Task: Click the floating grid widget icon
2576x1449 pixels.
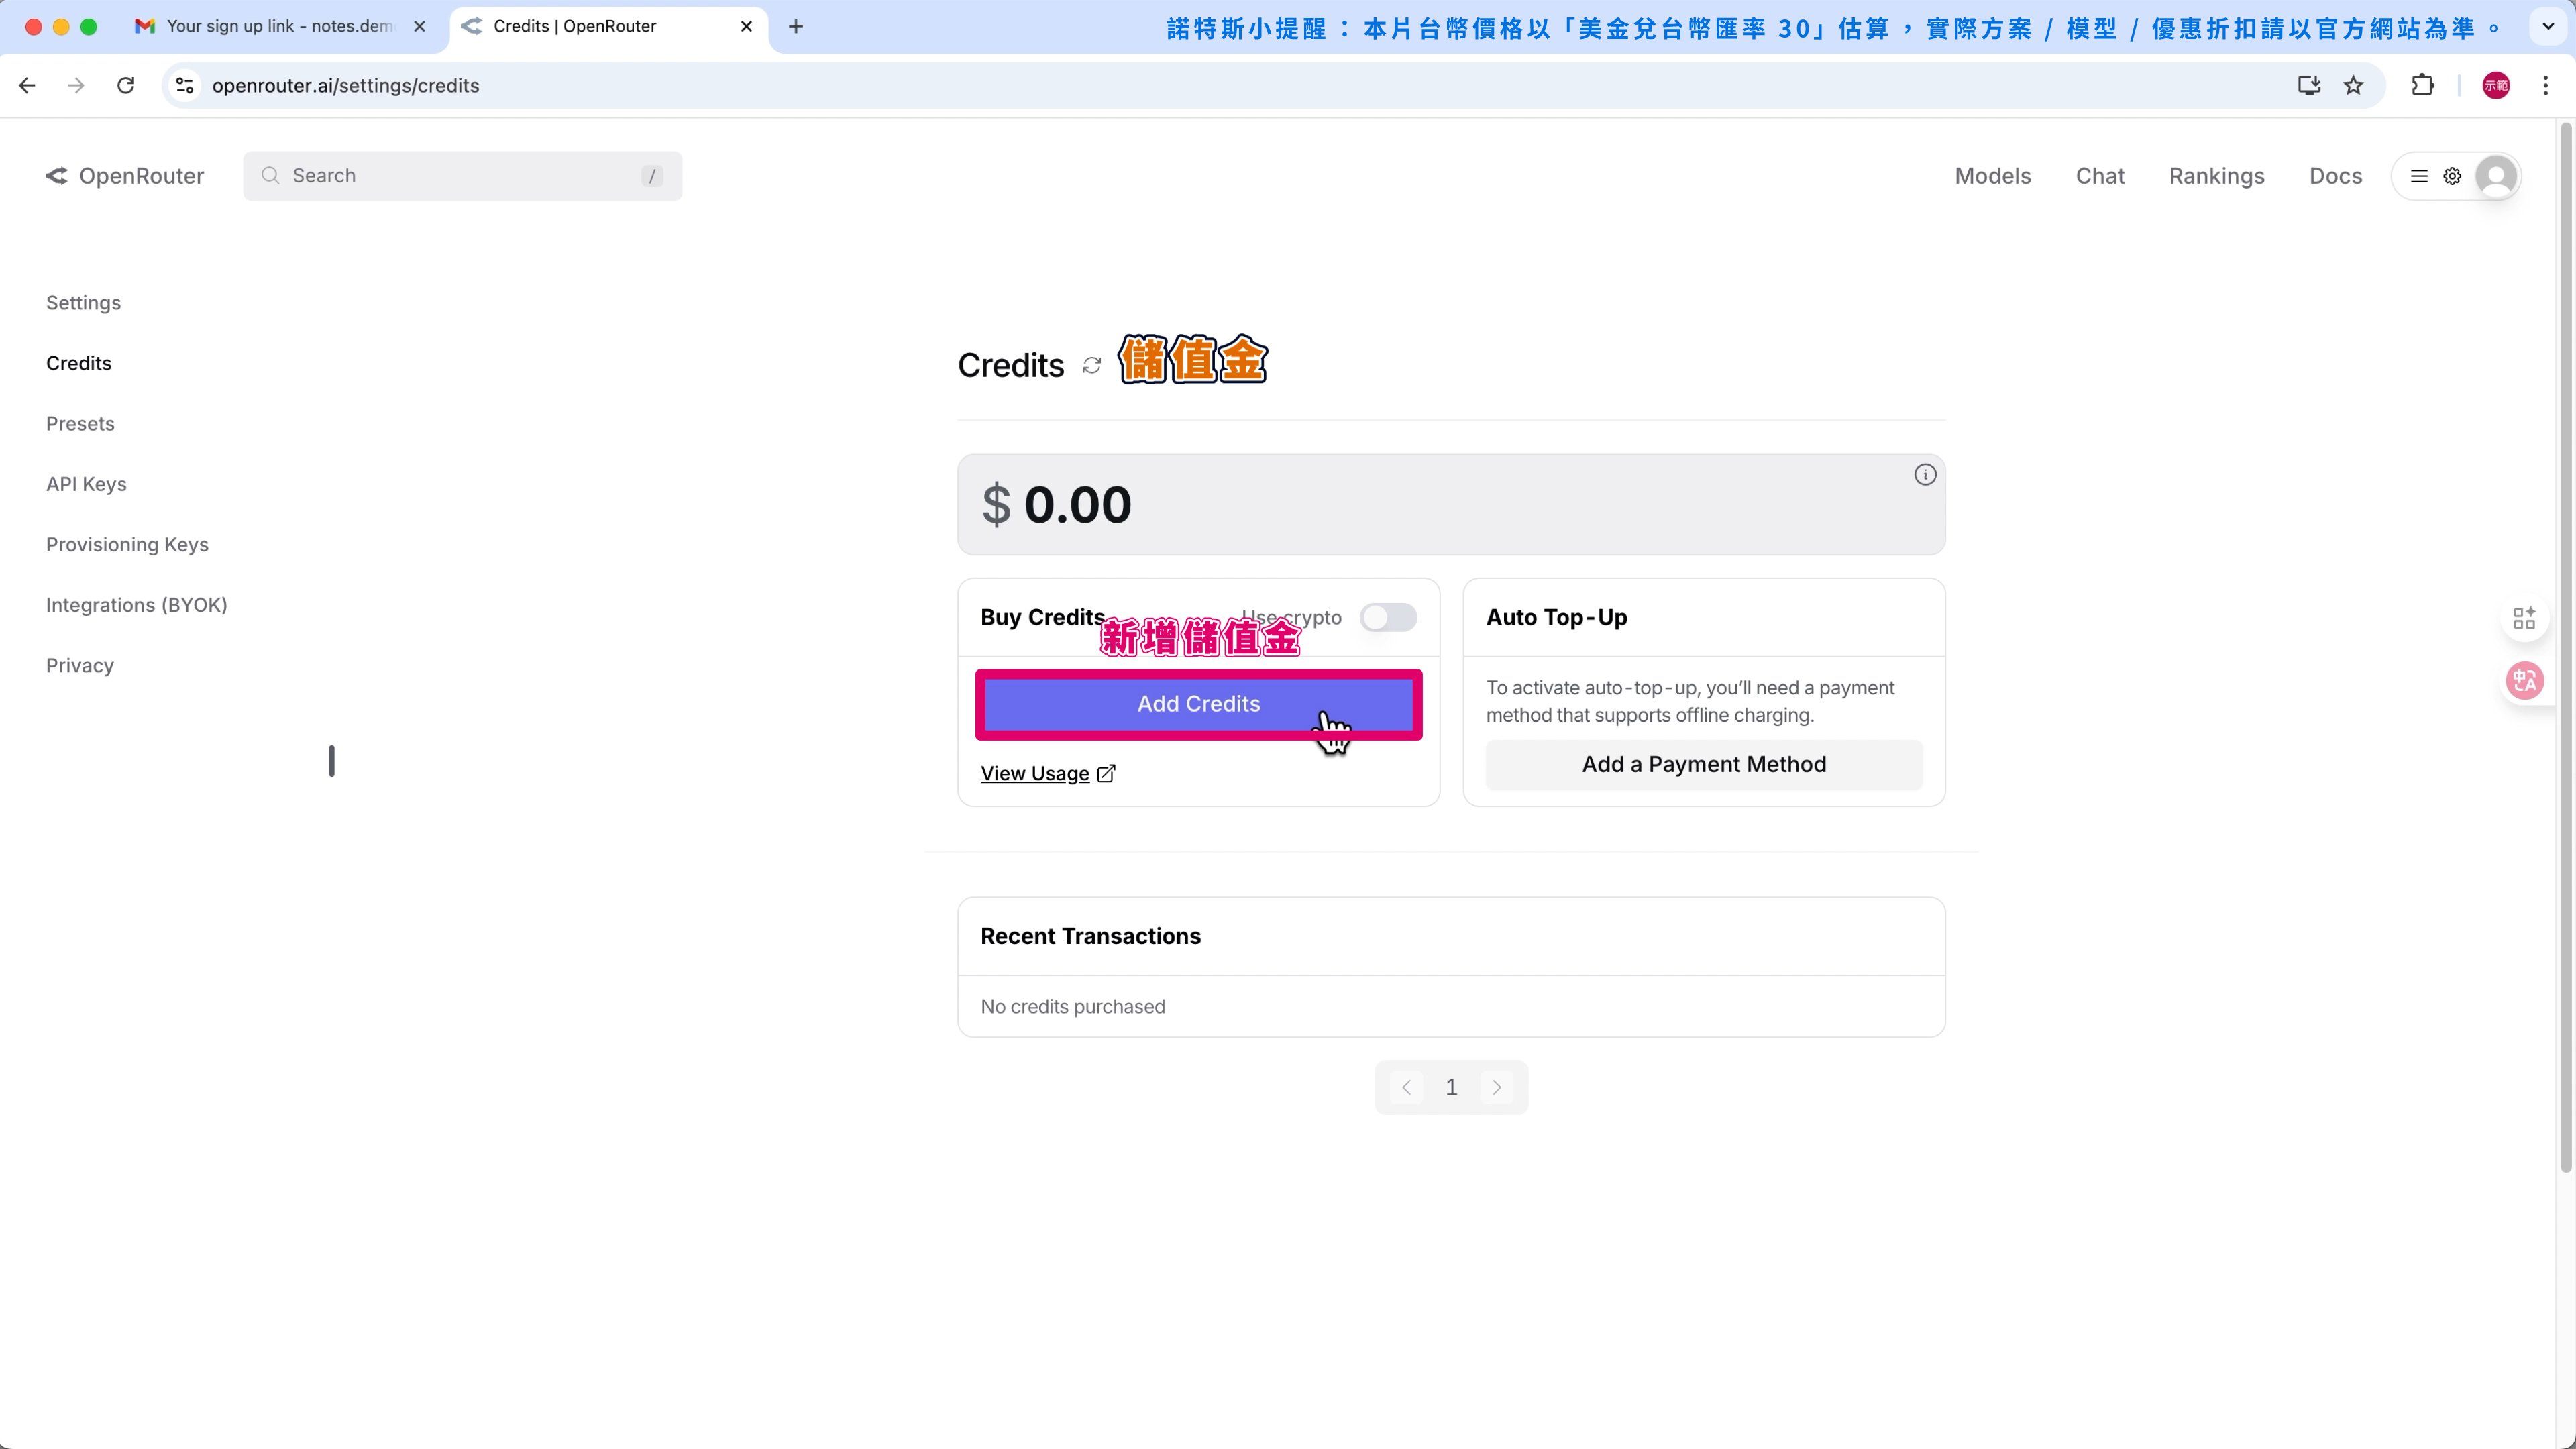Action: click(2524, 618)
